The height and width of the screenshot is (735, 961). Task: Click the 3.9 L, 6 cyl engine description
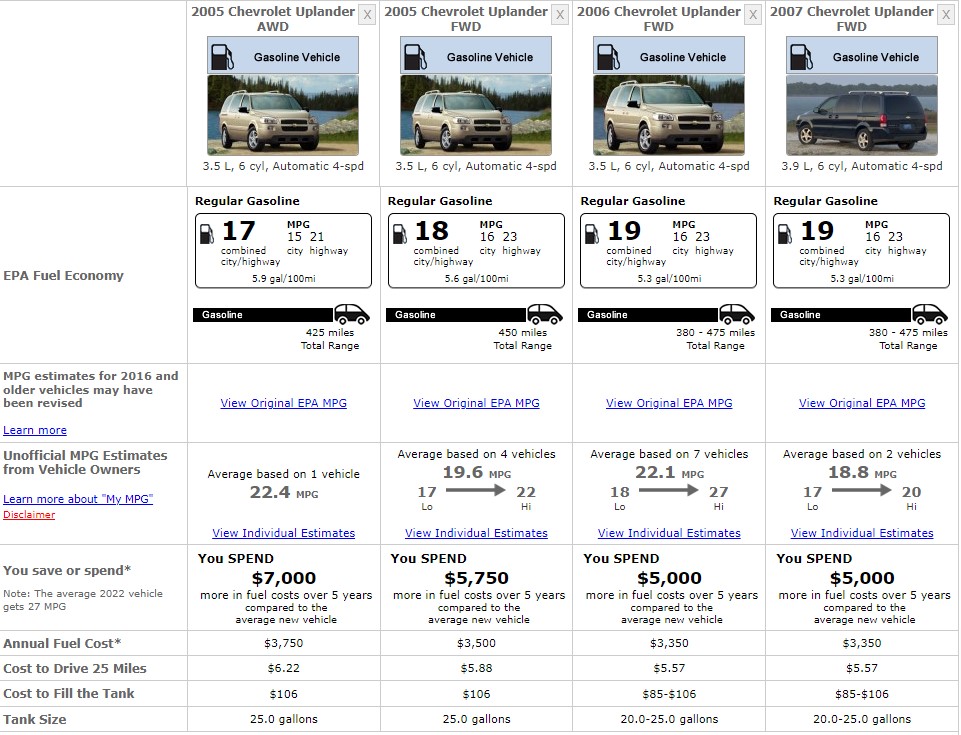(x=862, y=166)
